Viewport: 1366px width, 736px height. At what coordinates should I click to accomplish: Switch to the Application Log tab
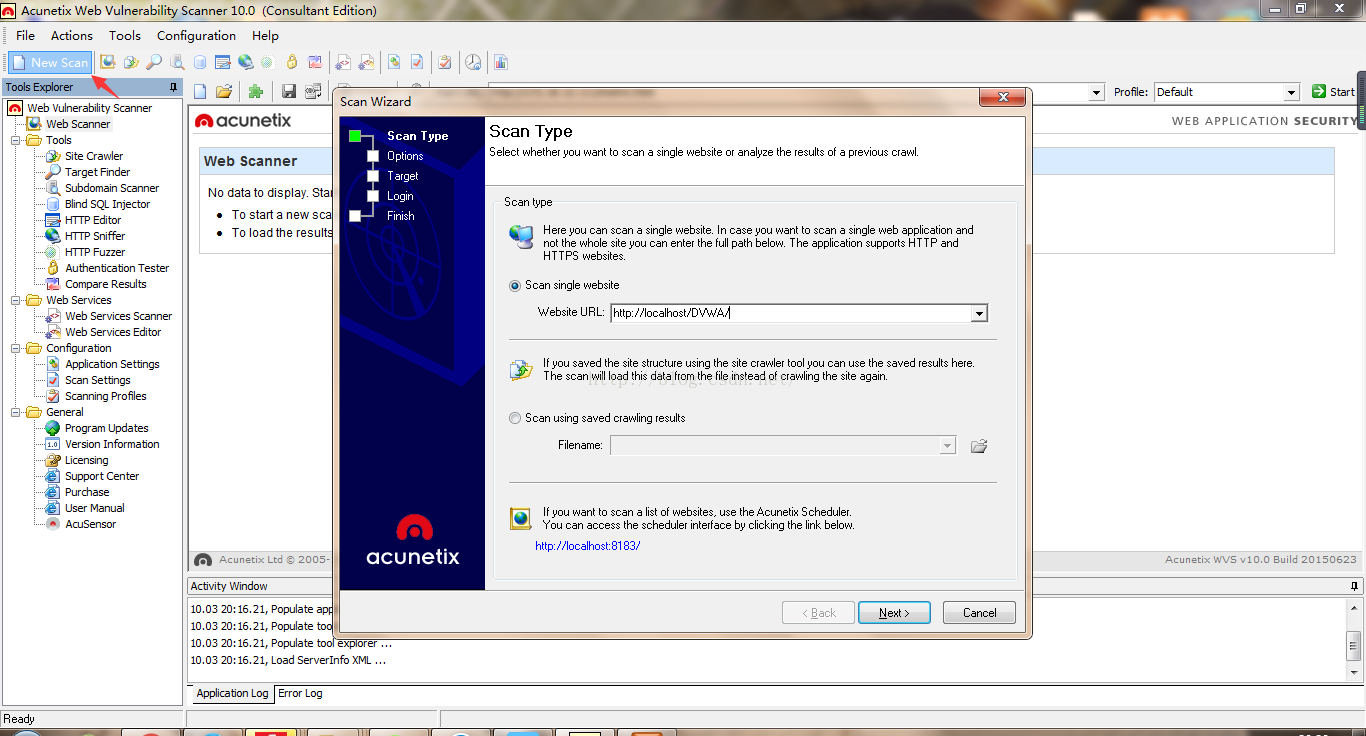[x=232, y=693]
